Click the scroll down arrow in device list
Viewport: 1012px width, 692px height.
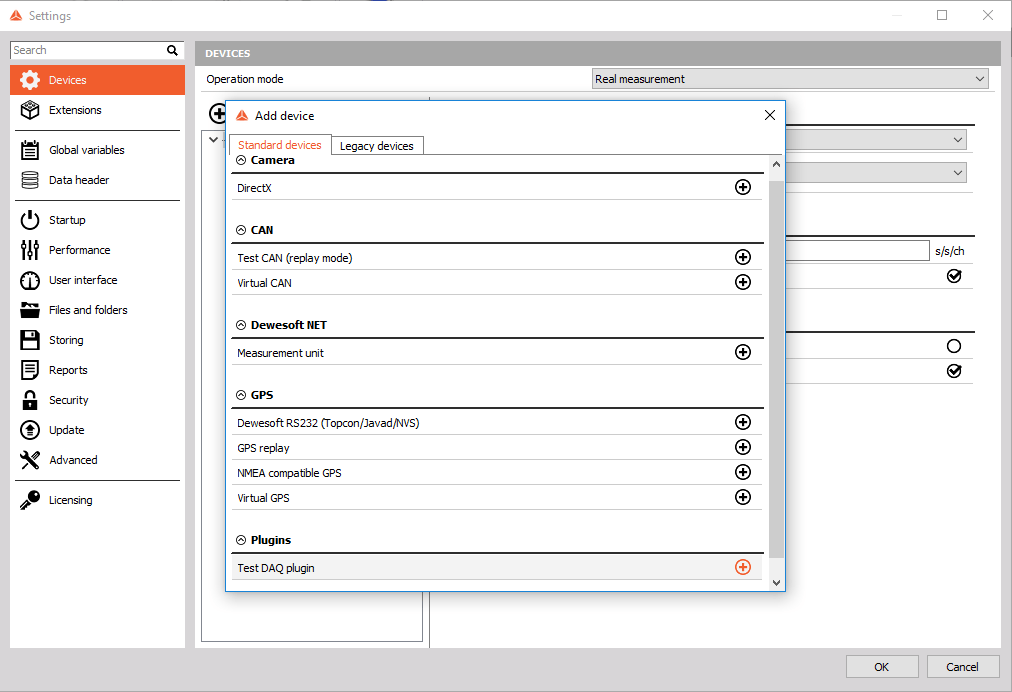(x=776, y=582)
